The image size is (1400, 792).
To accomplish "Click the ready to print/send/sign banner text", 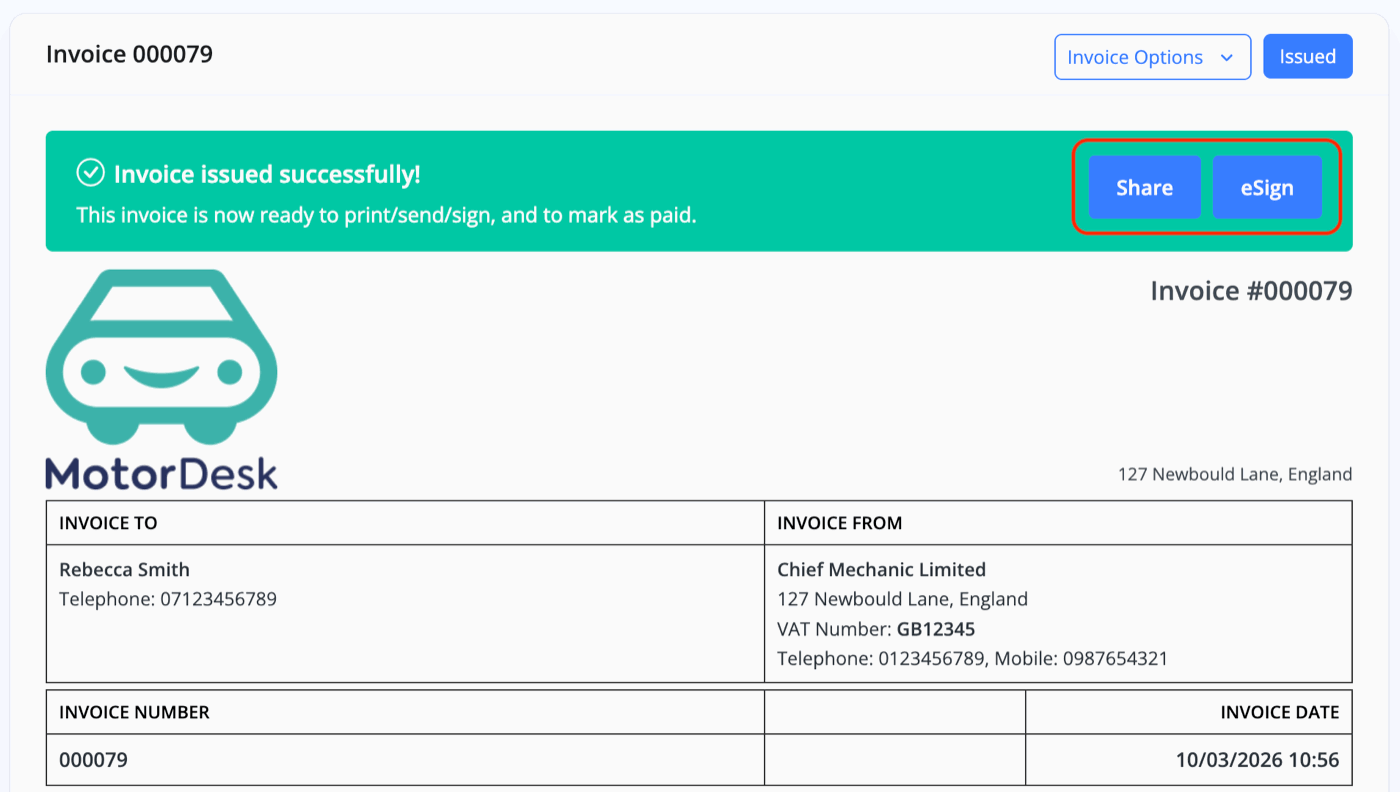I will pos(386,215).
